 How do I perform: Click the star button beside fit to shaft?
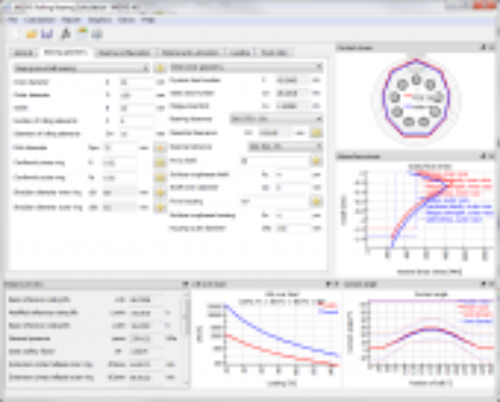(316, 161)
